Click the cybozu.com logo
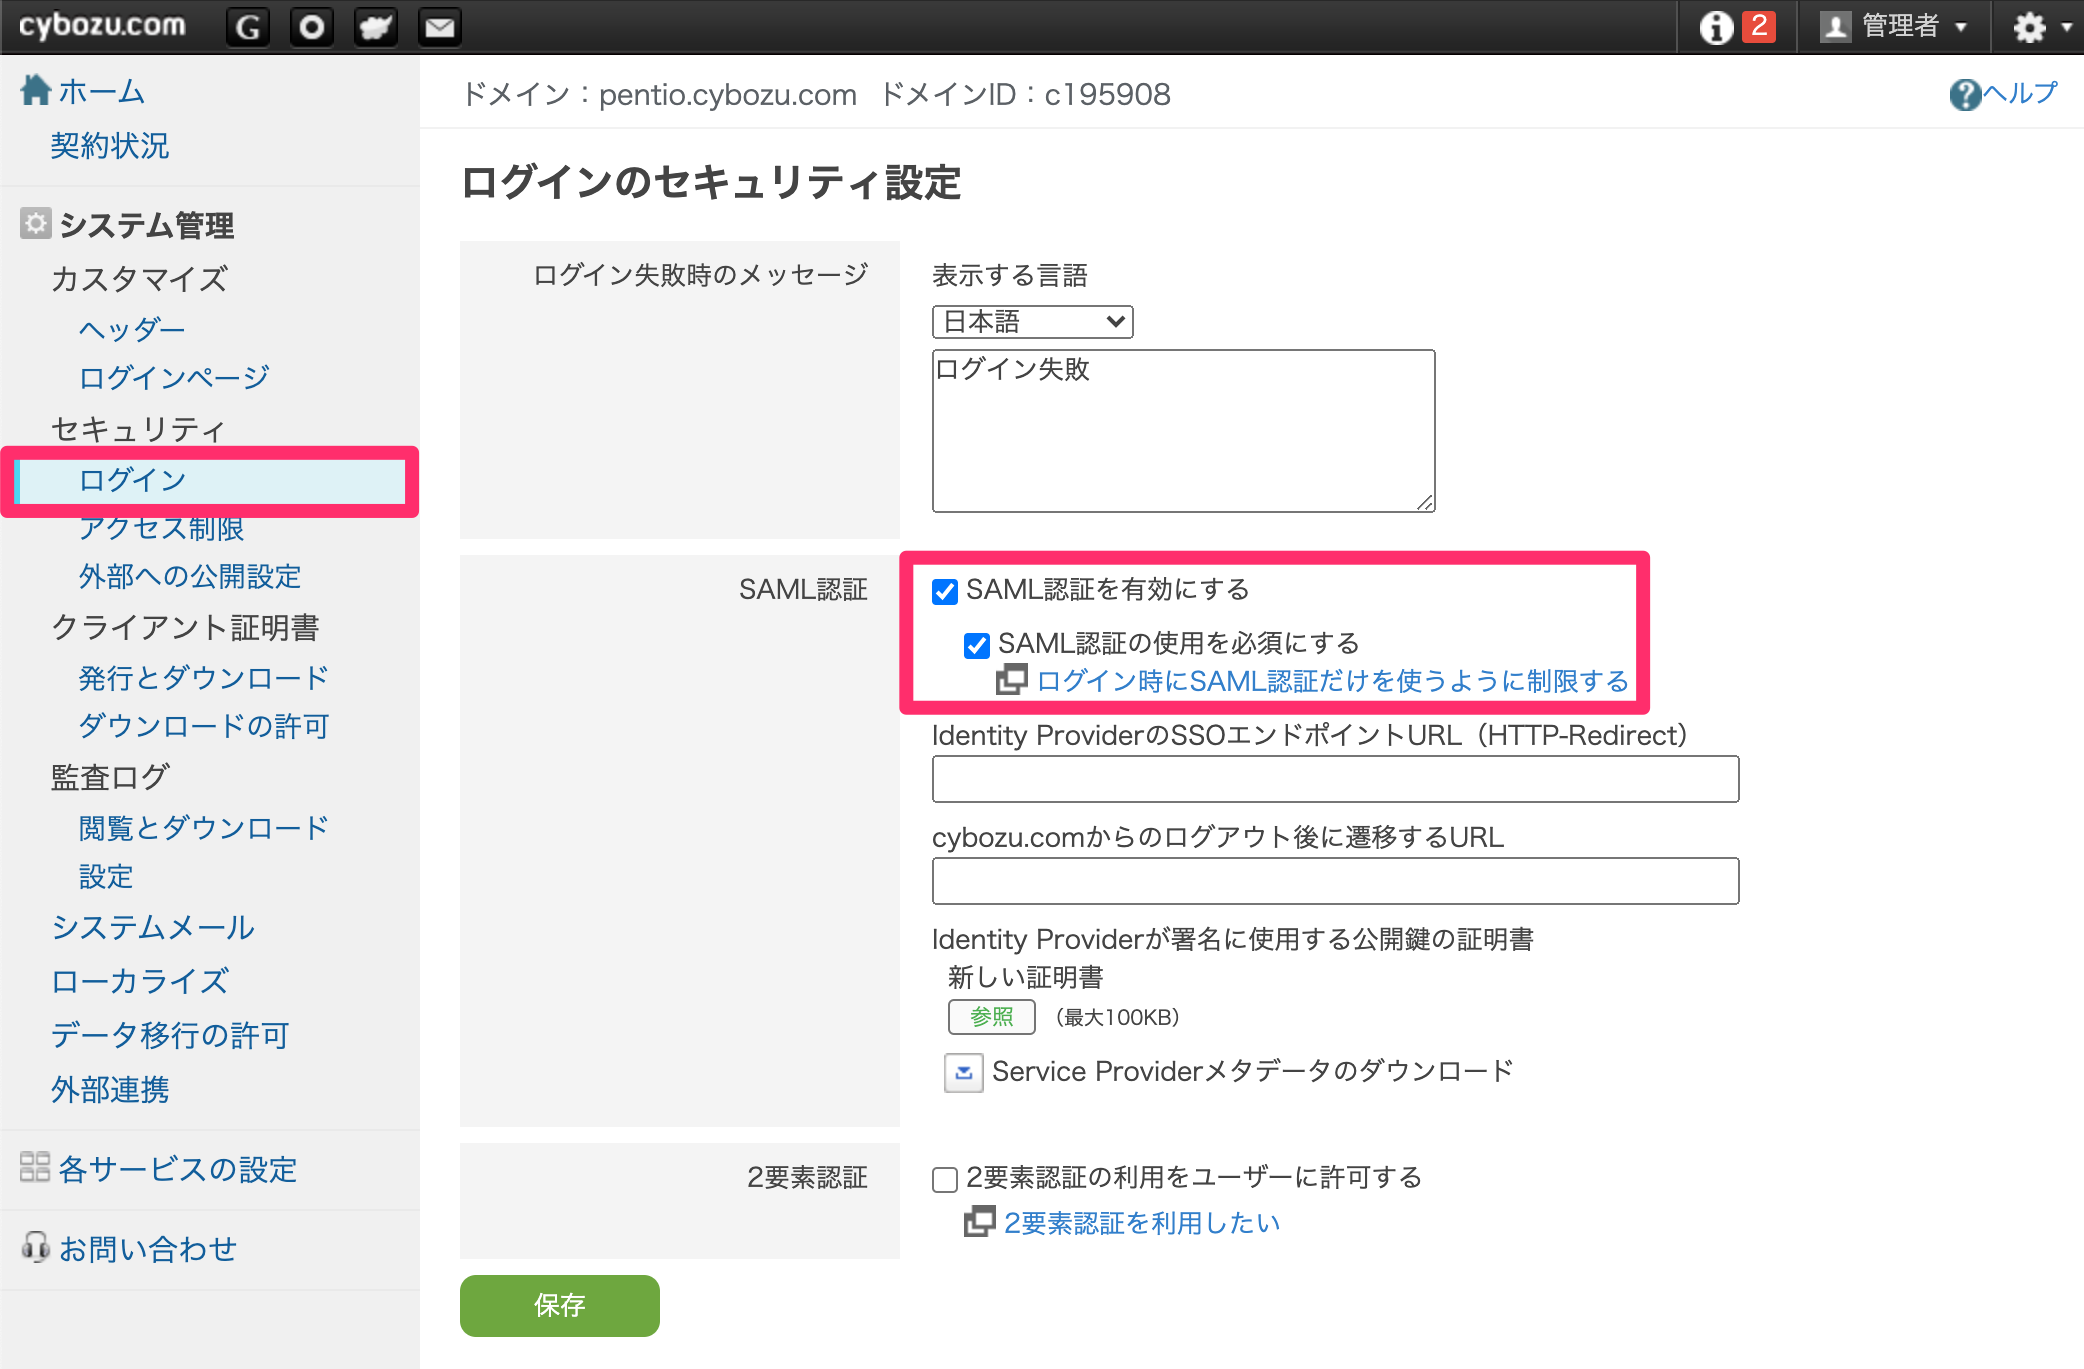This screenshot has height=1369, width=2084. 102,25
